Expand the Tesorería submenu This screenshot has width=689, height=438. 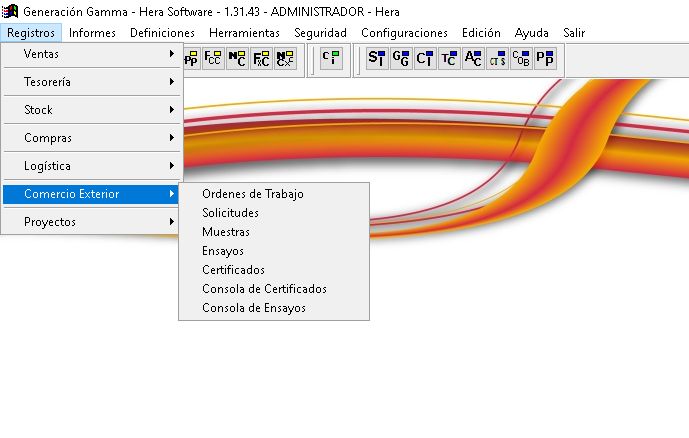[91, 82]
